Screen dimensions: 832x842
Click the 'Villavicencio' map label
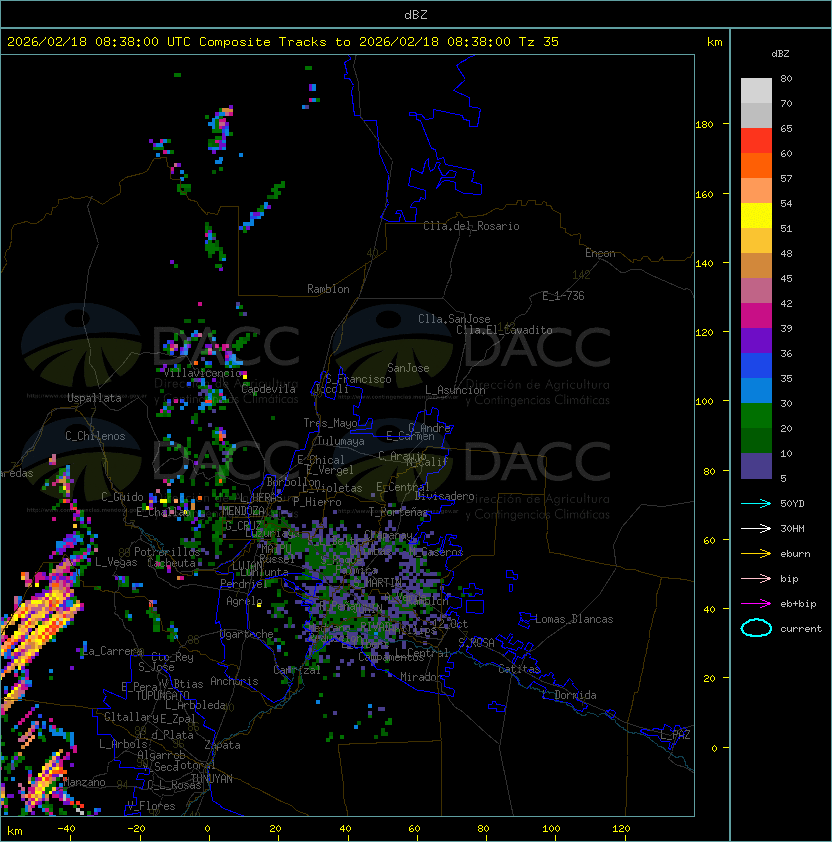tap(202, 373)
